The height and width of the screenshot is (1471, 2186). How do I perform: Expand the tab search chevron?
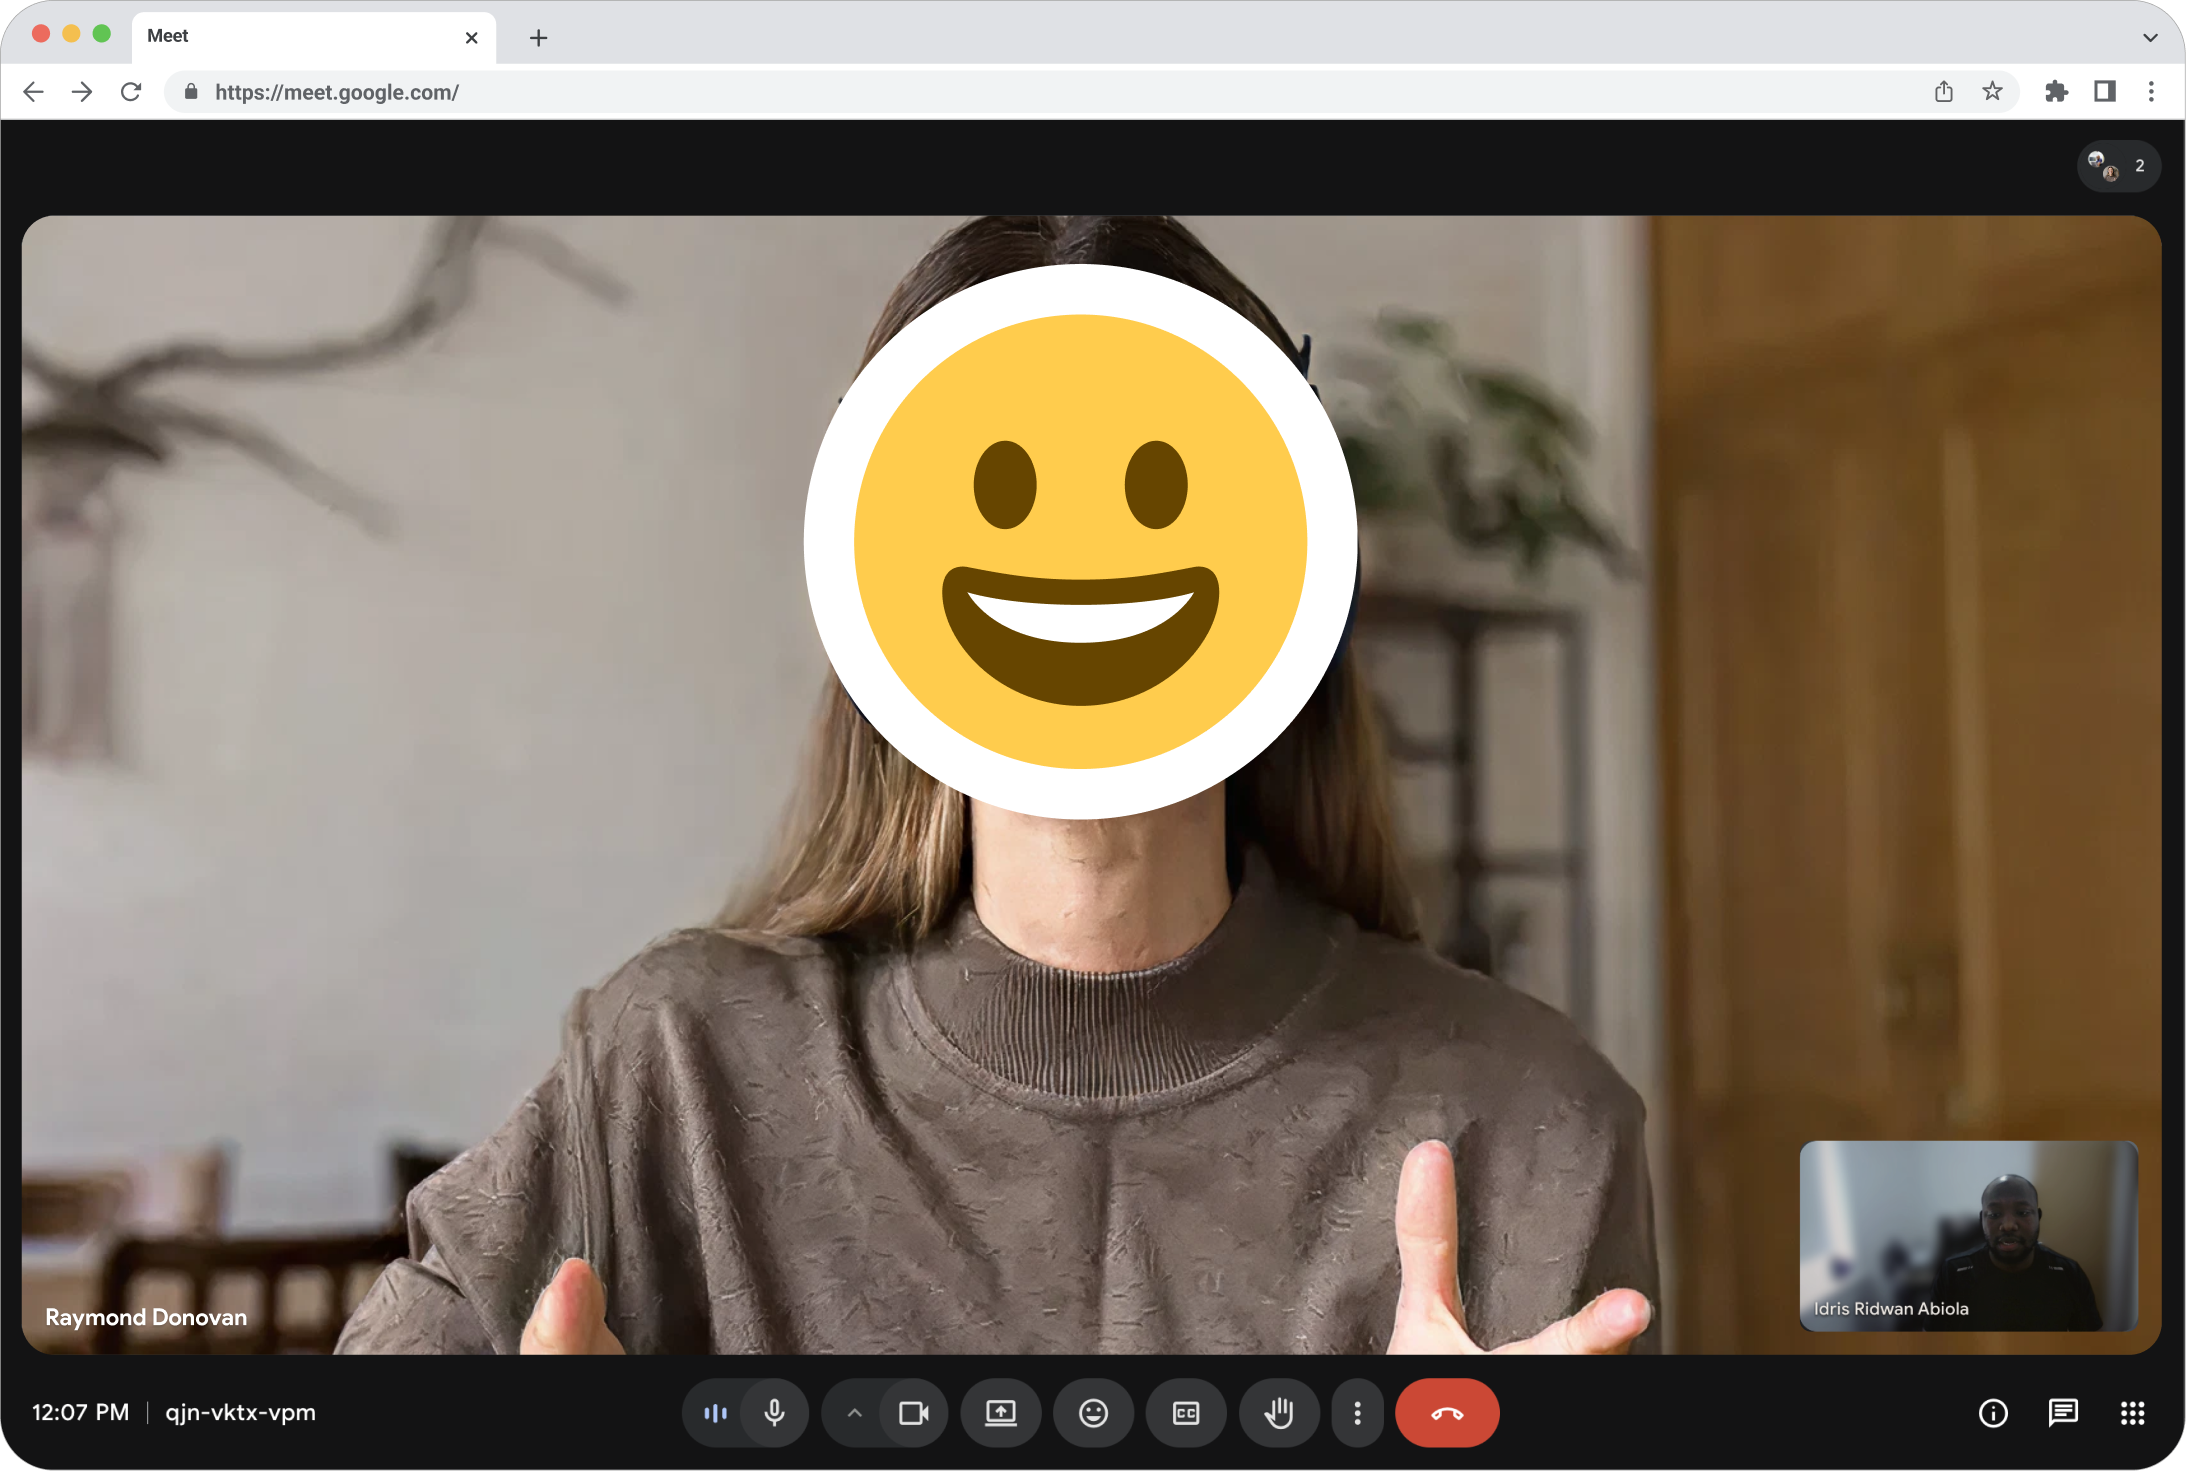pyautogui.click(x=2150, y=38)
